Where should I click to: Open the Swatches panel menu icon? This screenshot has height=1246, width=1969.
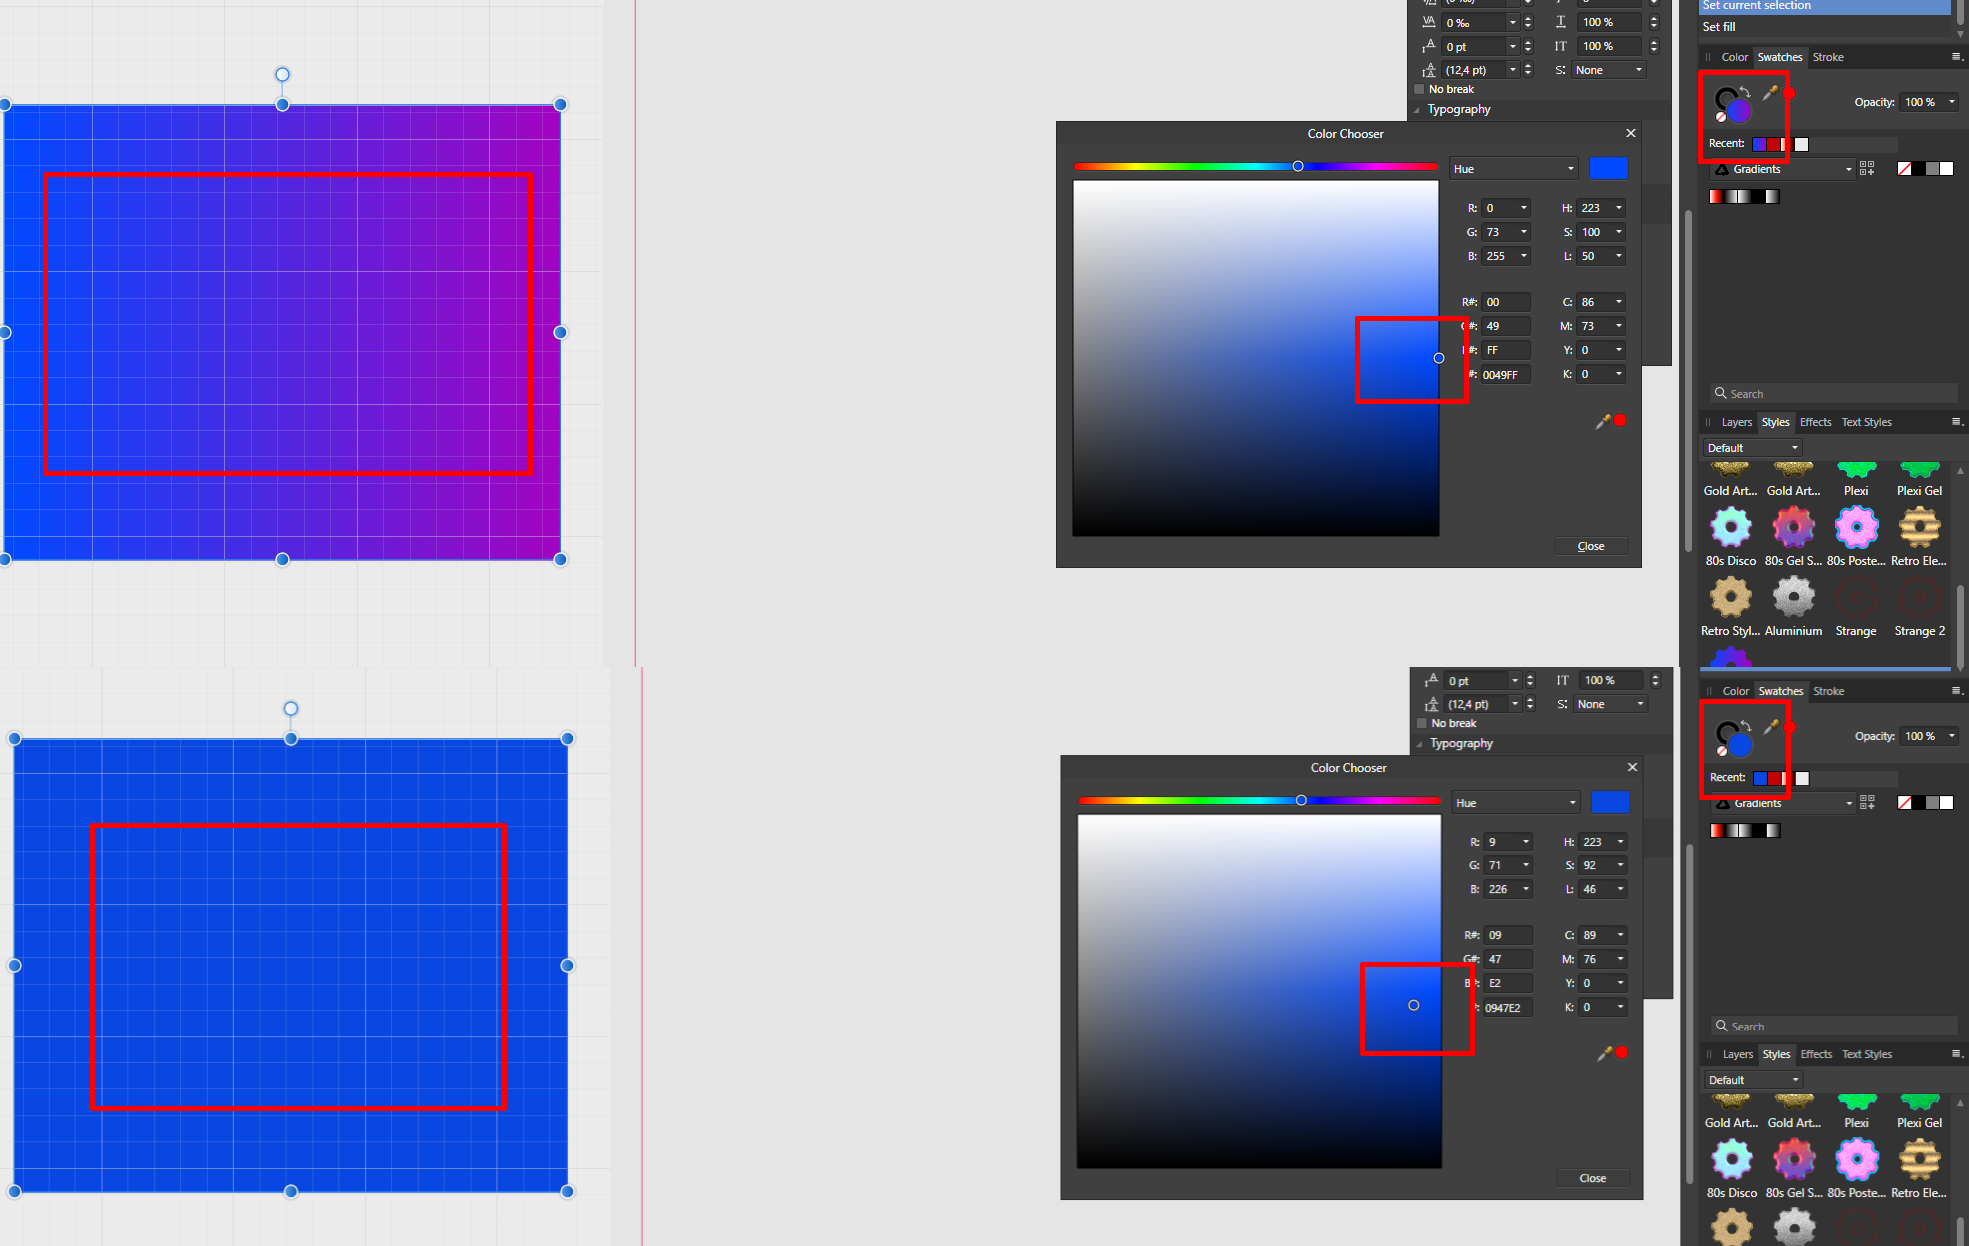1955,57
